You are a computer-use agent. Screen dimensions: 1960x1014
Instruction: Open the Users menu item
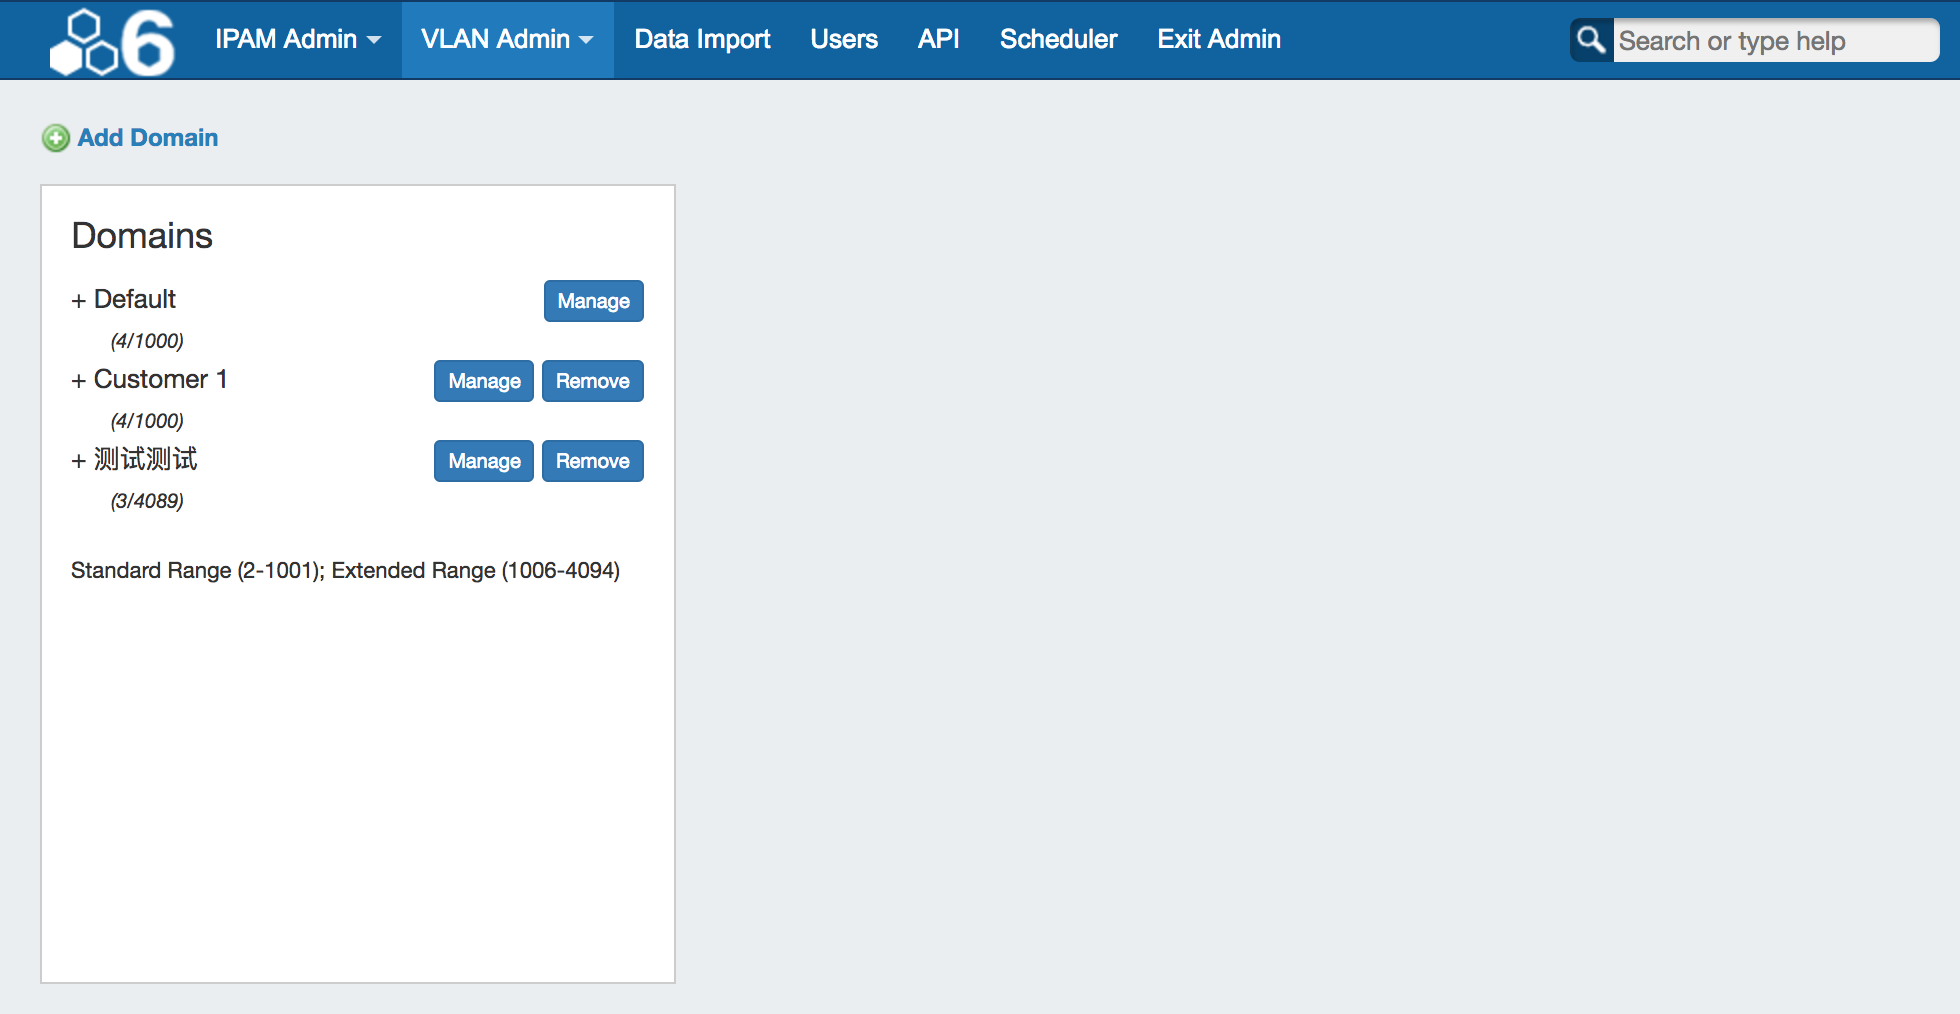click(x=843, y=40)
